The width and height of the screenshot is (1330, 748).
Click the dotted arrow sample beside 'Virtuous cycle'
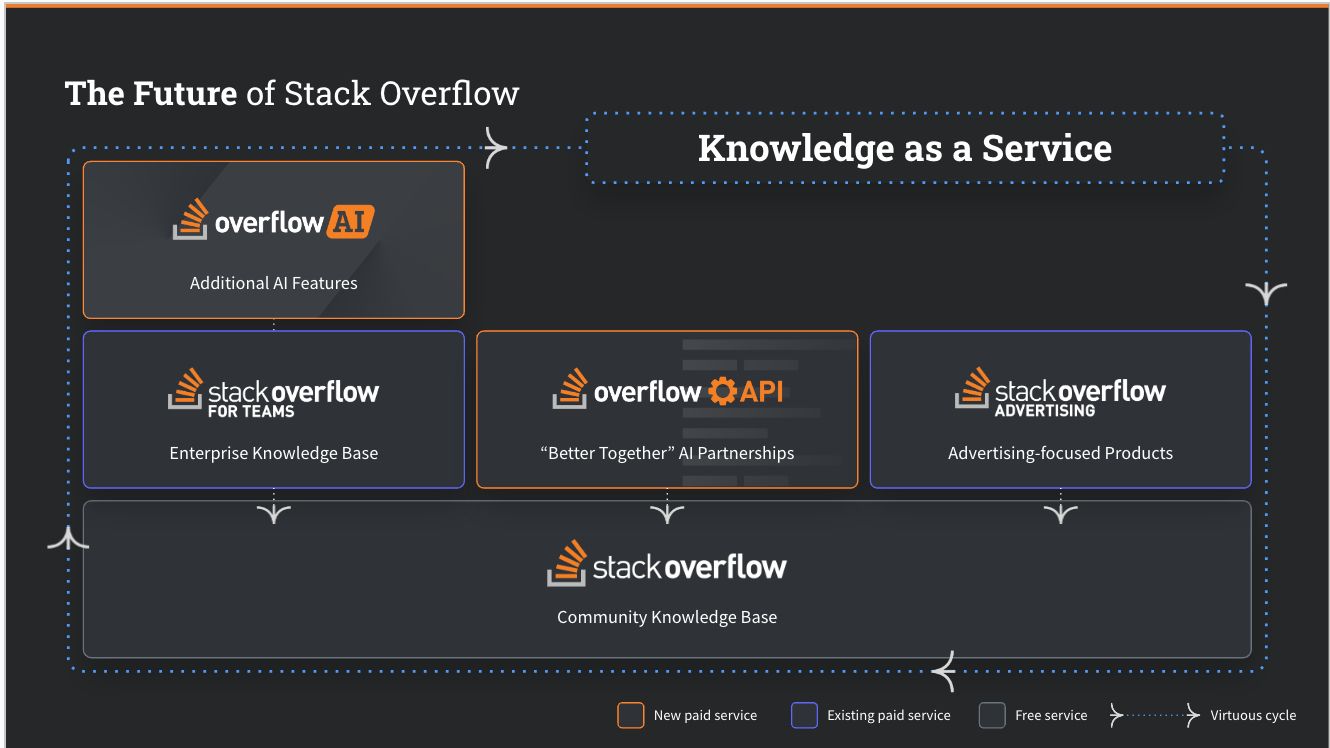pyautogui.click(x=1155, y=715)
